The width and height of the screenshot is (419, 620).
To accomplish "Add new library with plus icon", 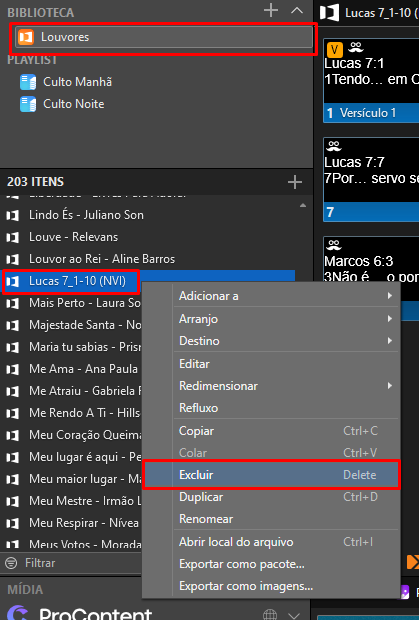I will click(x=271, y=10).
